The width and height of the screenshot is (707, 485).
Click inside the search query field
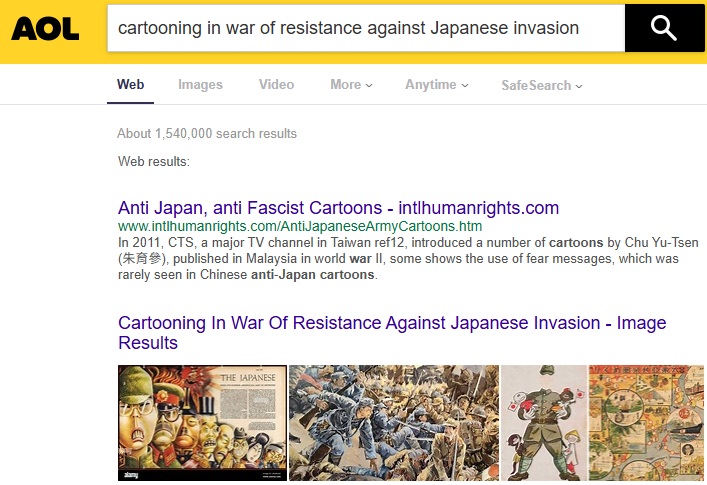tap(366, 28)
